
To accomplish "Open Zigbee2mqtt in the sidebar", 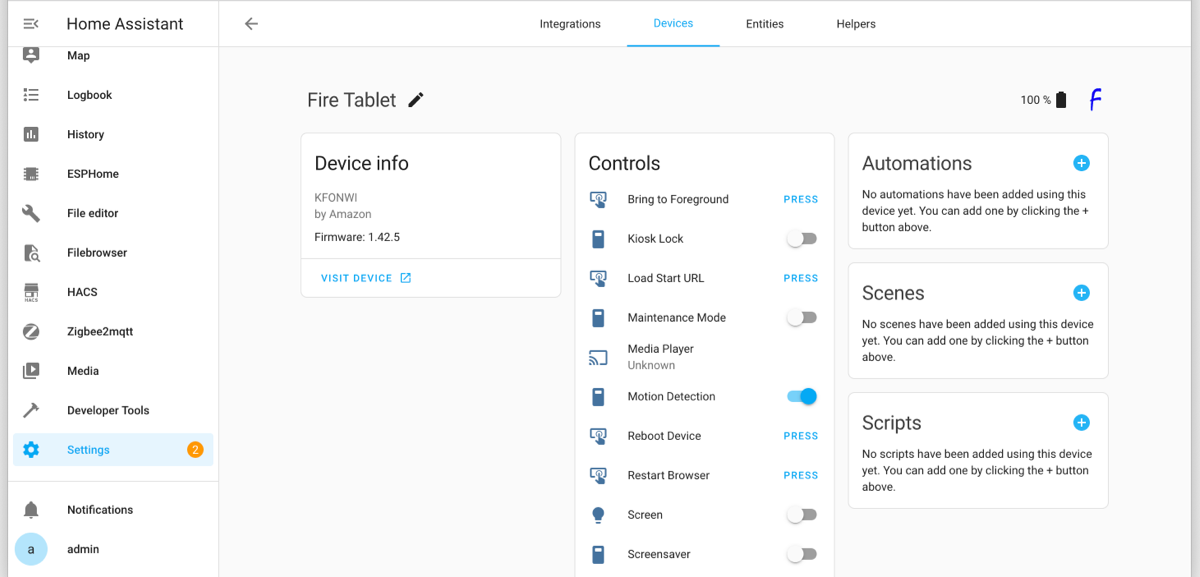I will (113, 331).
